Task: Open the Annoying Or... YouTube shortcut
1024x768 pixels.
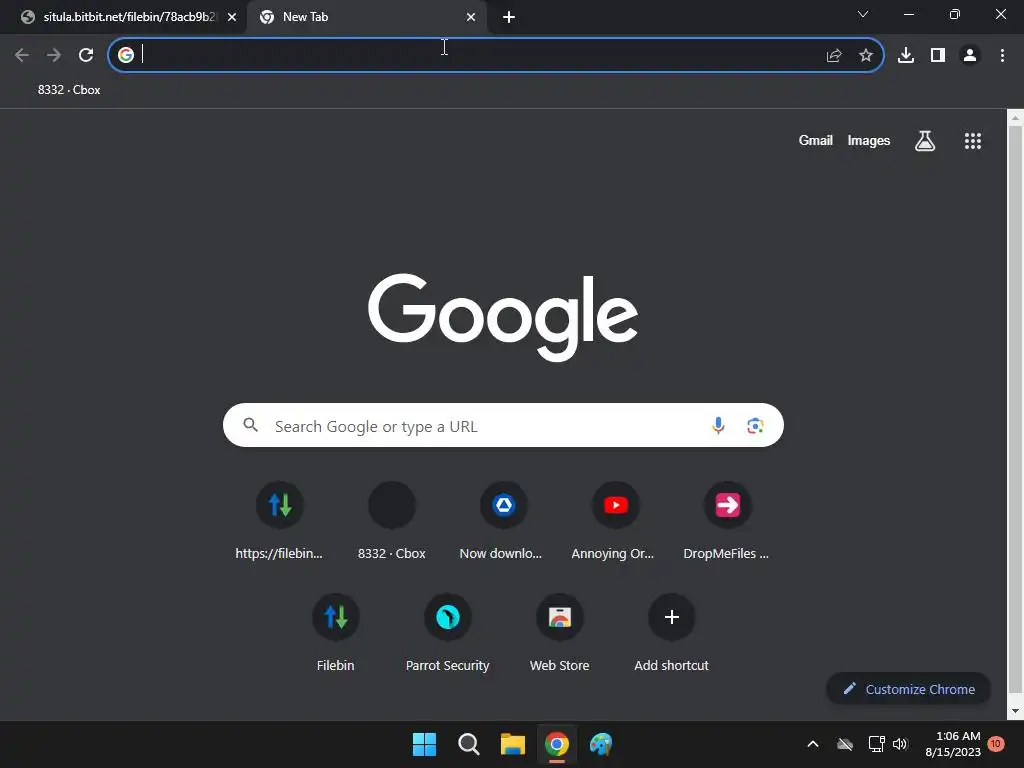Action: point(615,520)
